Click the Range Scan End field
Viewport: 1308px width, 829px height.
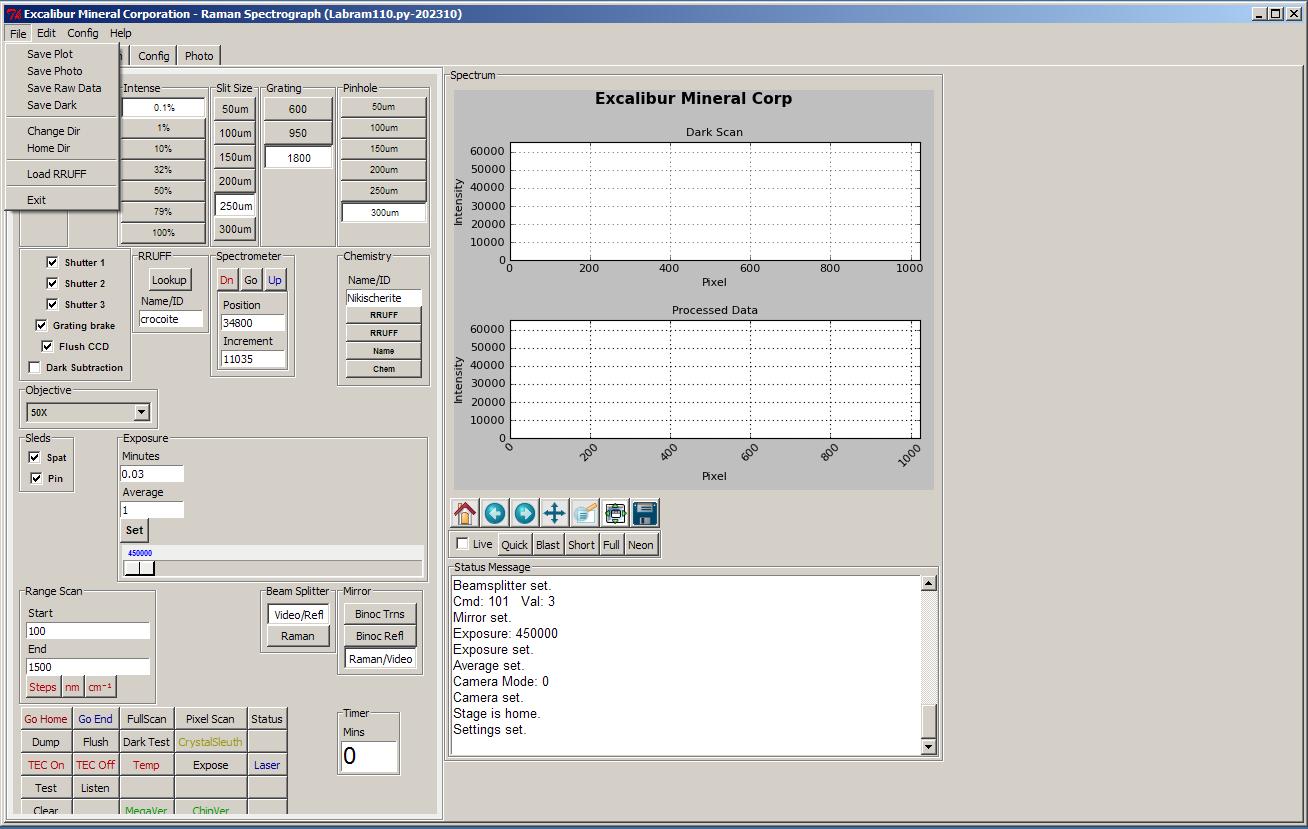pos(88,667)
